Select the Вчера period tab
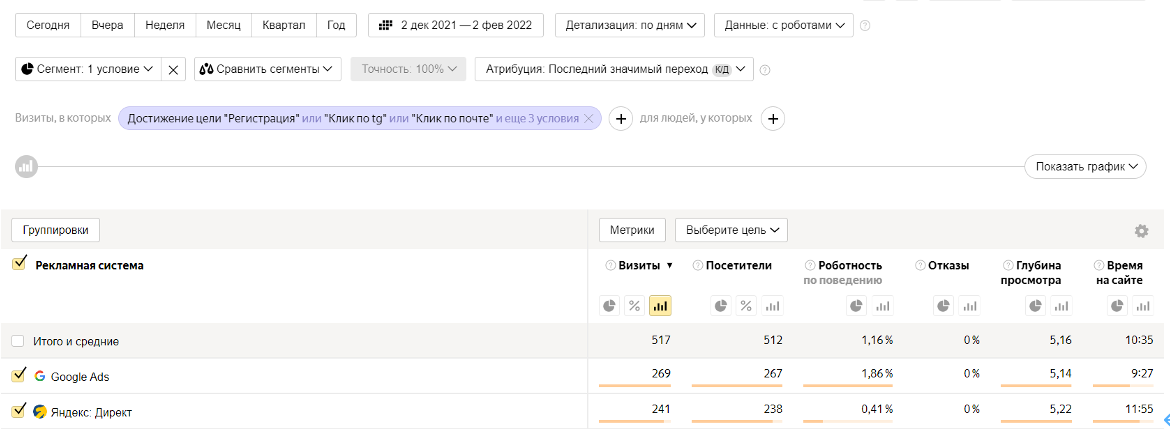 [107, 25]
